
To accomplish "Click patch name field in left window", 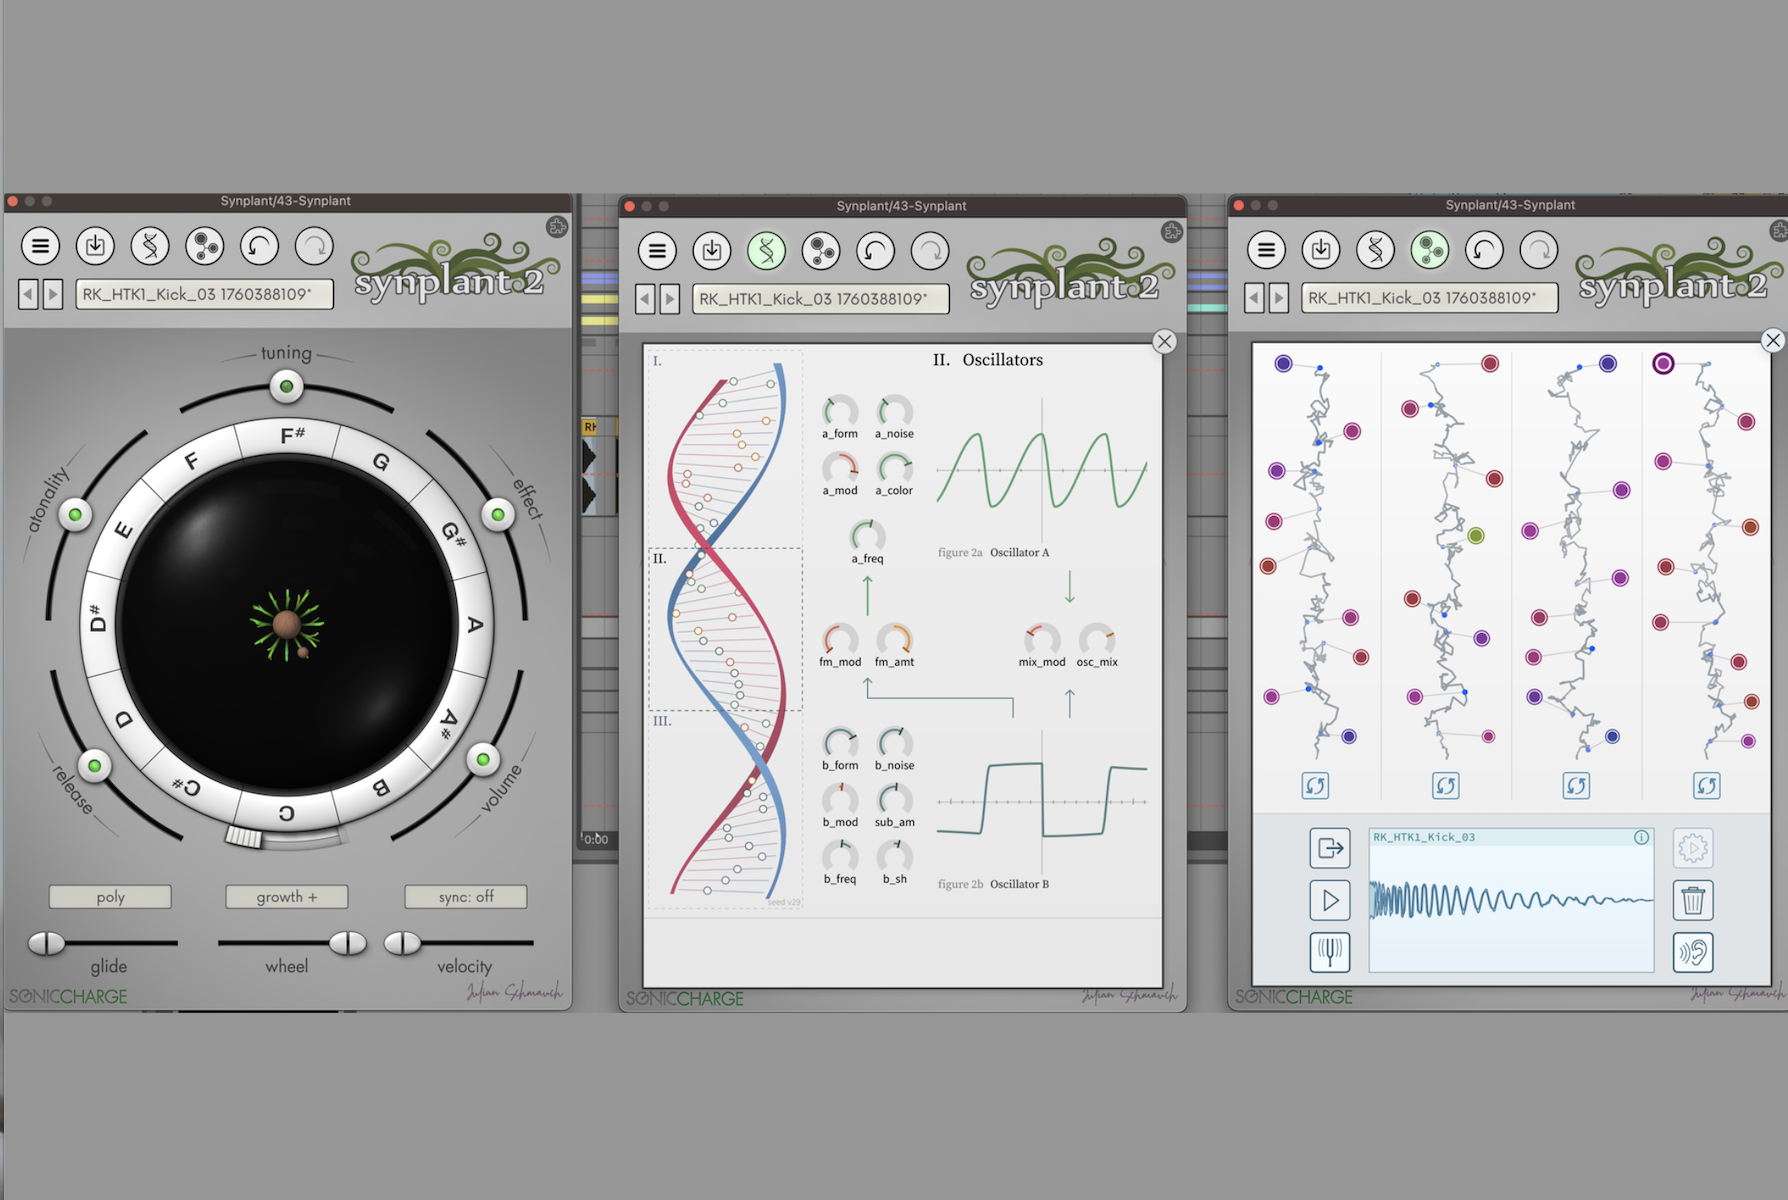I will point(204,294).
